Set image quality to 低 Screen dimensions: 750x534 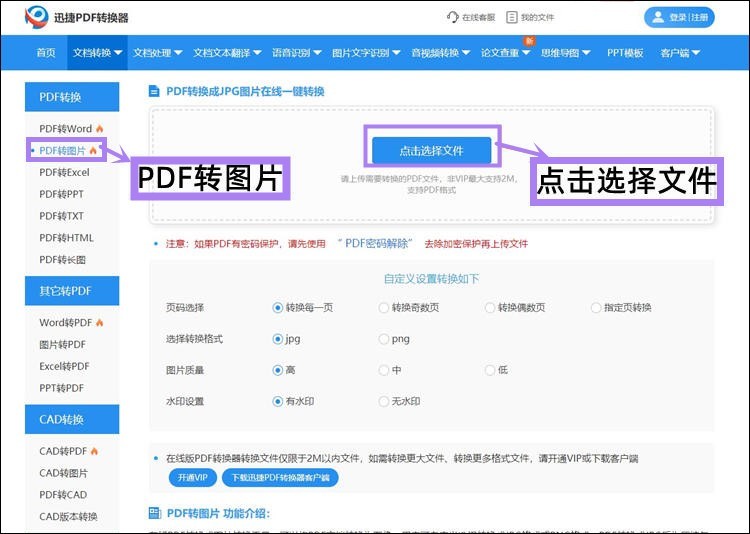pos(490,370)
